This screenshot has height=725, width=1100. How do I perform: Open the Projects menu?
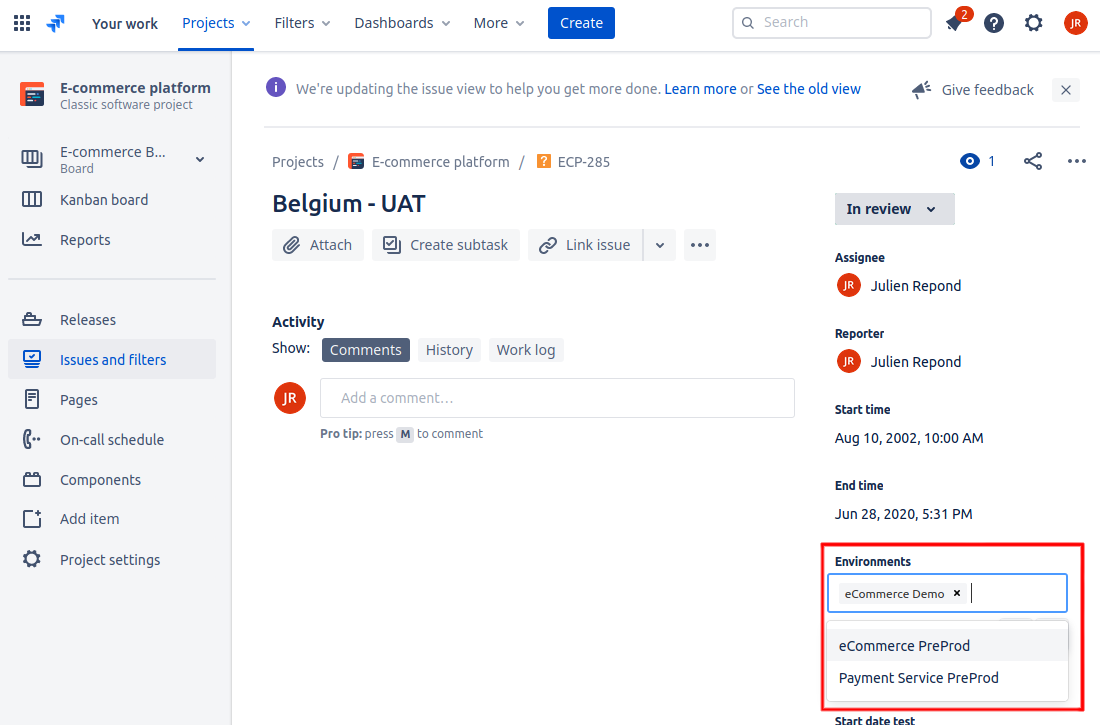coord(216,23)
